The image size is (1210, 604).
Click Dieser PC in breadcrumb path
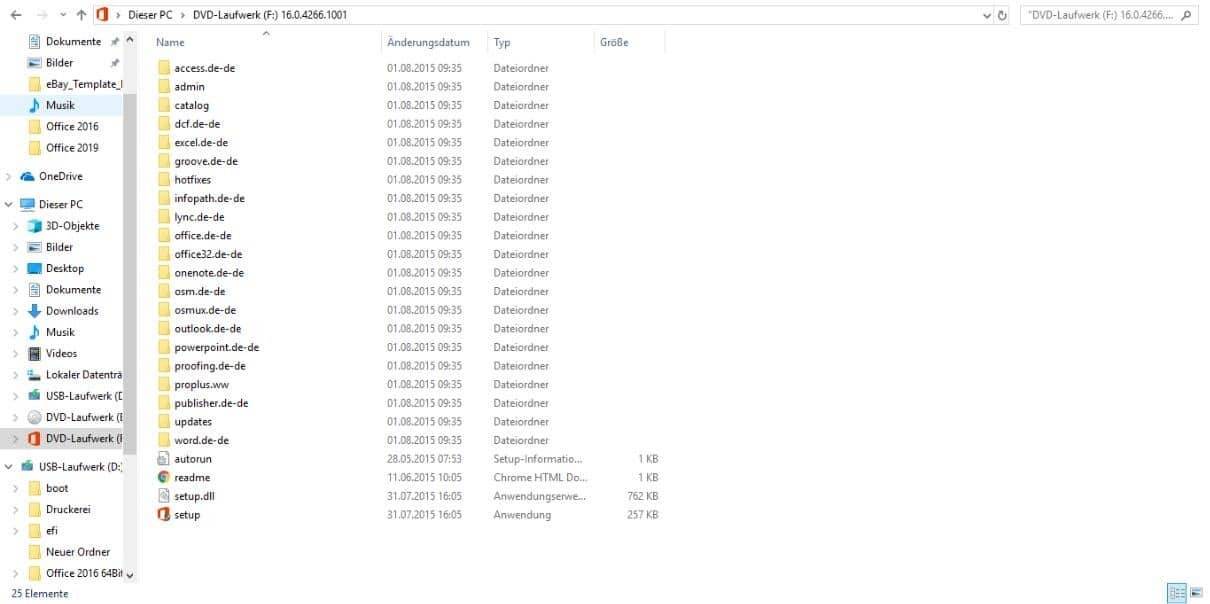[148, 16]
